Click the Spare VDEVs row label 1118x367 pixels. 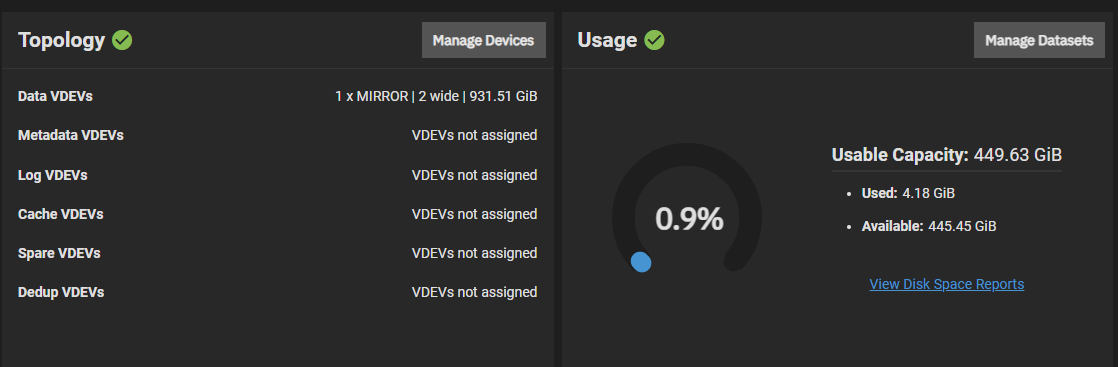[59, 254]
